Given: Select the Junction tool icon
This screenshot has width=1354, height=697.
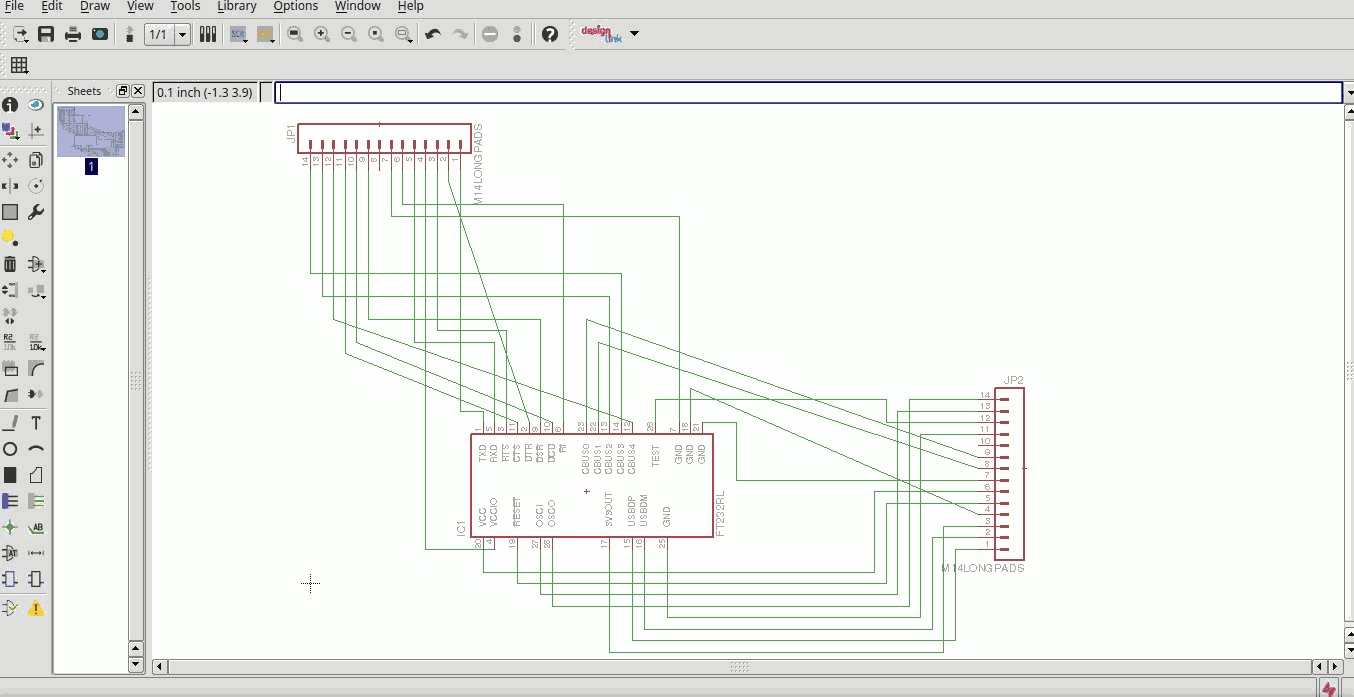Looking at the screenshot, I should [x=10, y=527].
